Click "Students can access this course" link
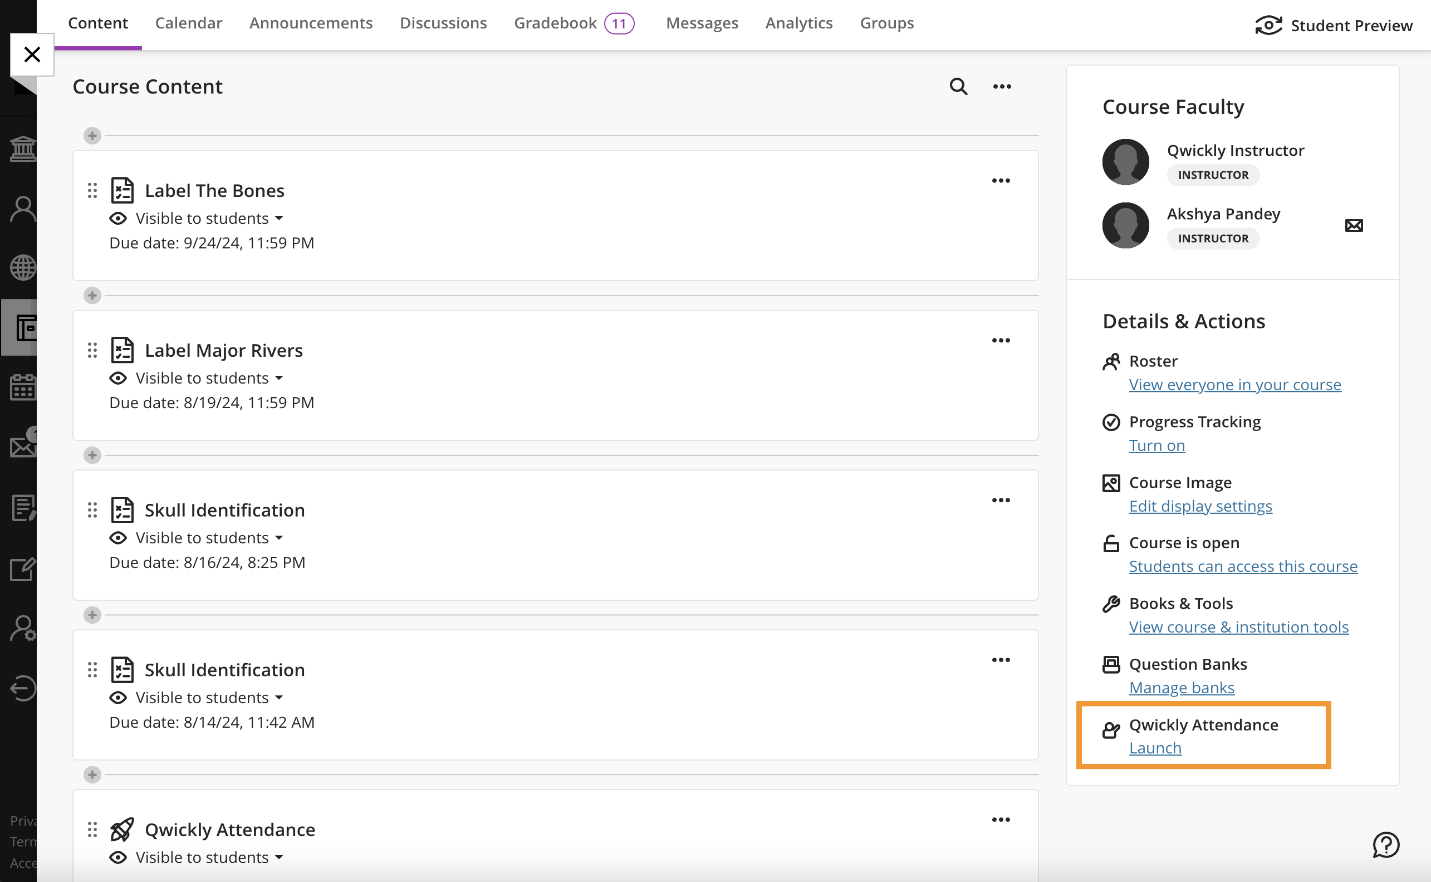 pyautogui.click(x=1243, y=567)
